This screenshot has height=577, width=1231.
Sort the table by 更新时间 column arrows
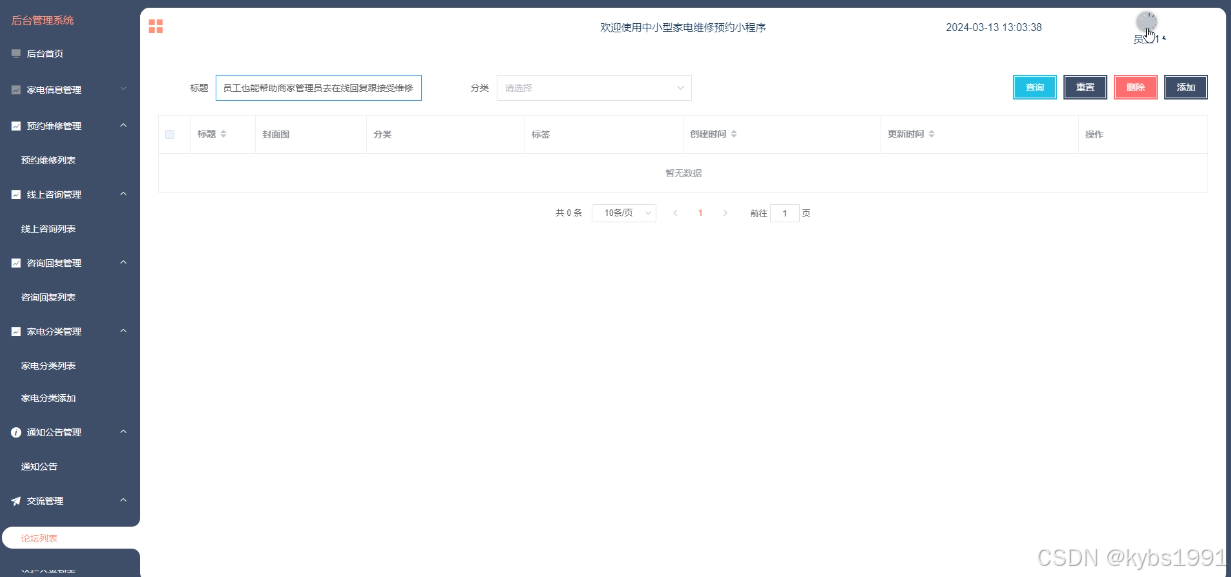(x=931, y=134)
